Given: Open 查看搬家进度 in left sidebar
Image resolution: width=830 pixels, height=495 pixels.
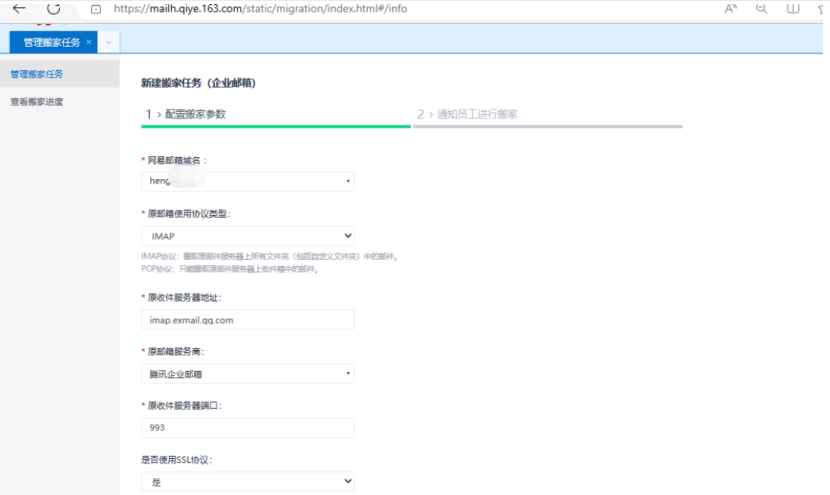Looking at the screenshot, I should tap(37, 102).
